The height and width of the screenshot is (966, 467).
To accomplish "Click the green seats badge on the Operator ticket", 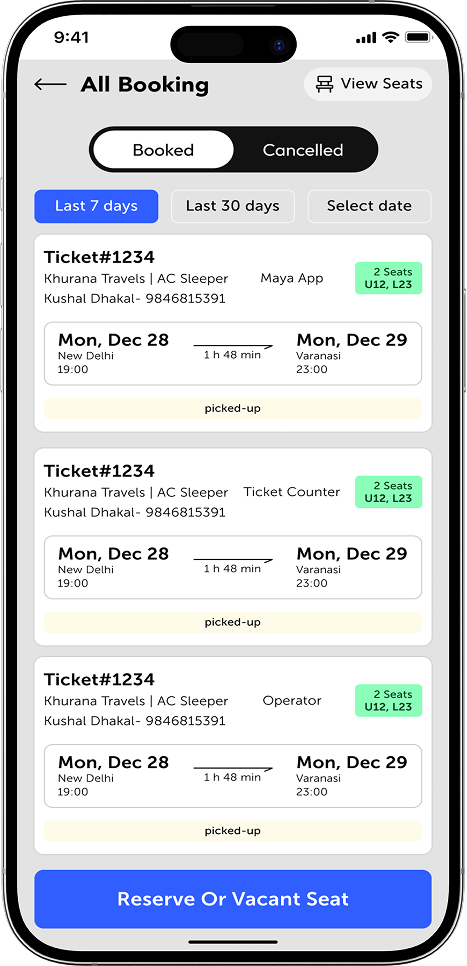I will pos(388,700).
